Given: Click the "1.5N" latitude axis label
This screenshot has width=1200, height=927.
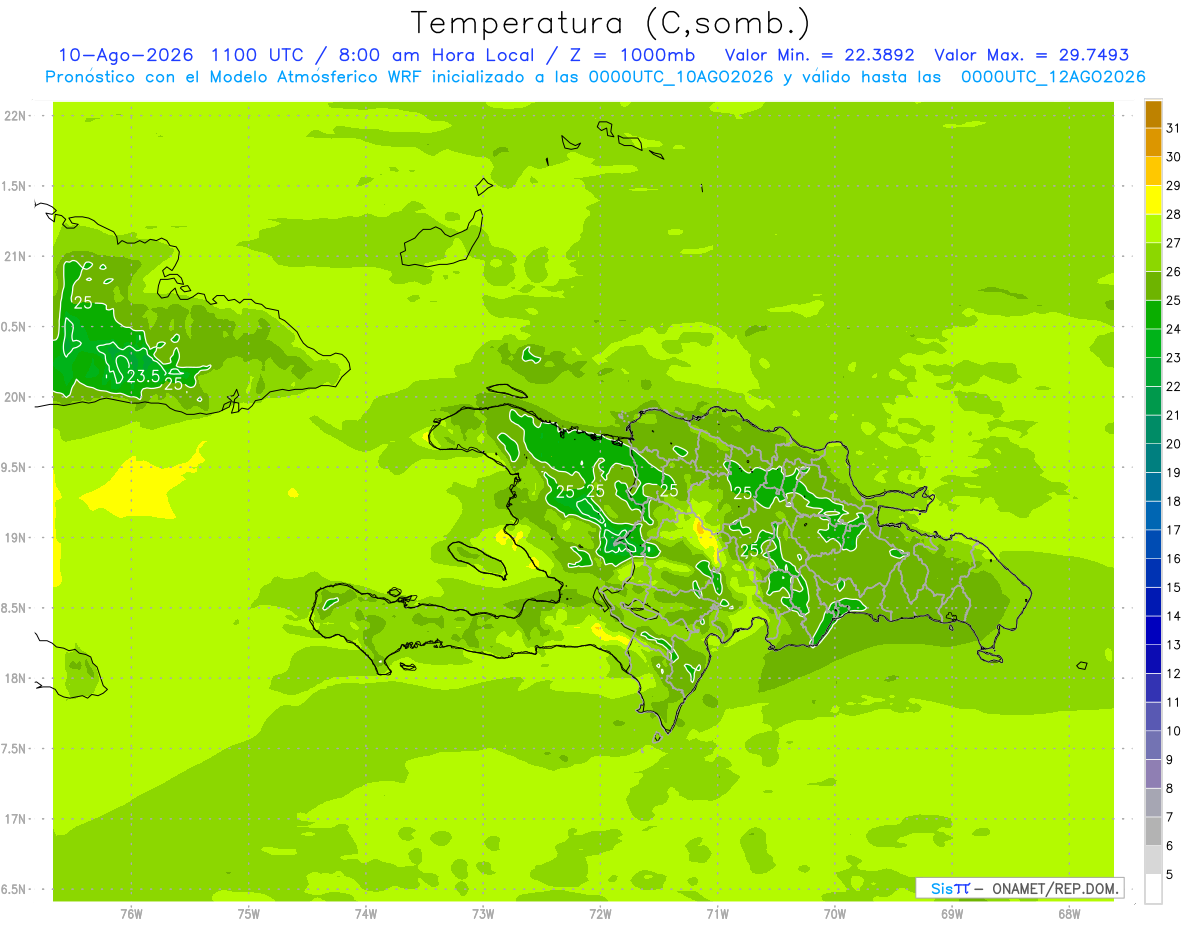Looking at the screenshot, I should 15,186.
